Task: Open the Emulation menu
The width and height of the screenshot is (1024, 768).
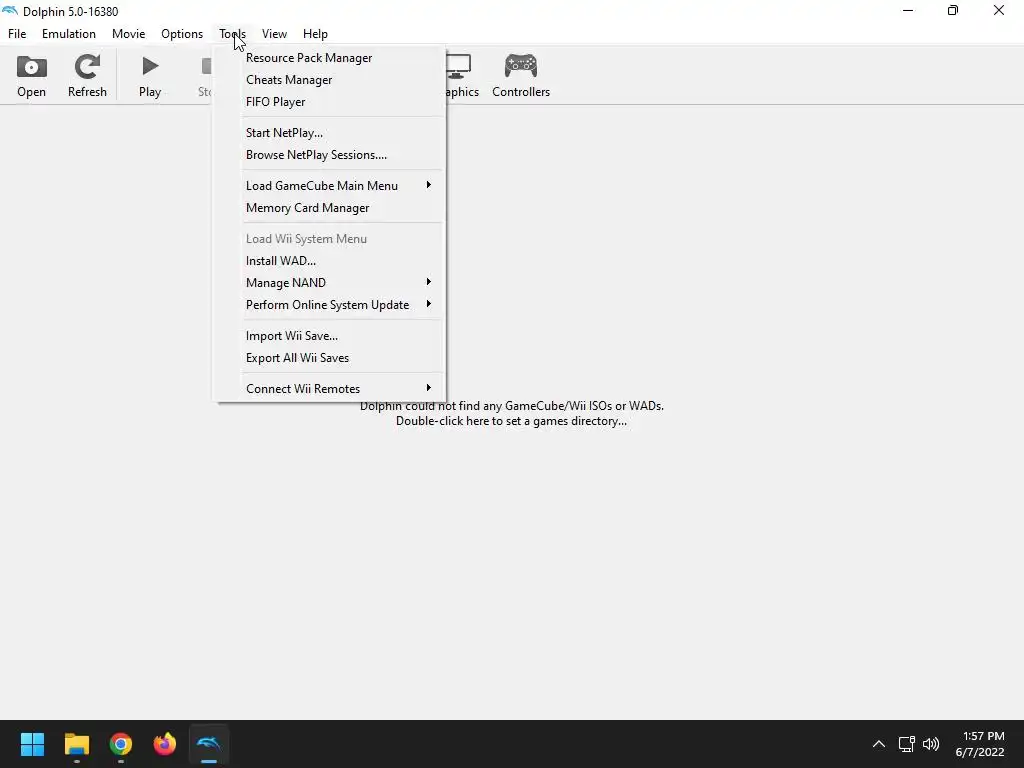Action: (x=69, y=34)
